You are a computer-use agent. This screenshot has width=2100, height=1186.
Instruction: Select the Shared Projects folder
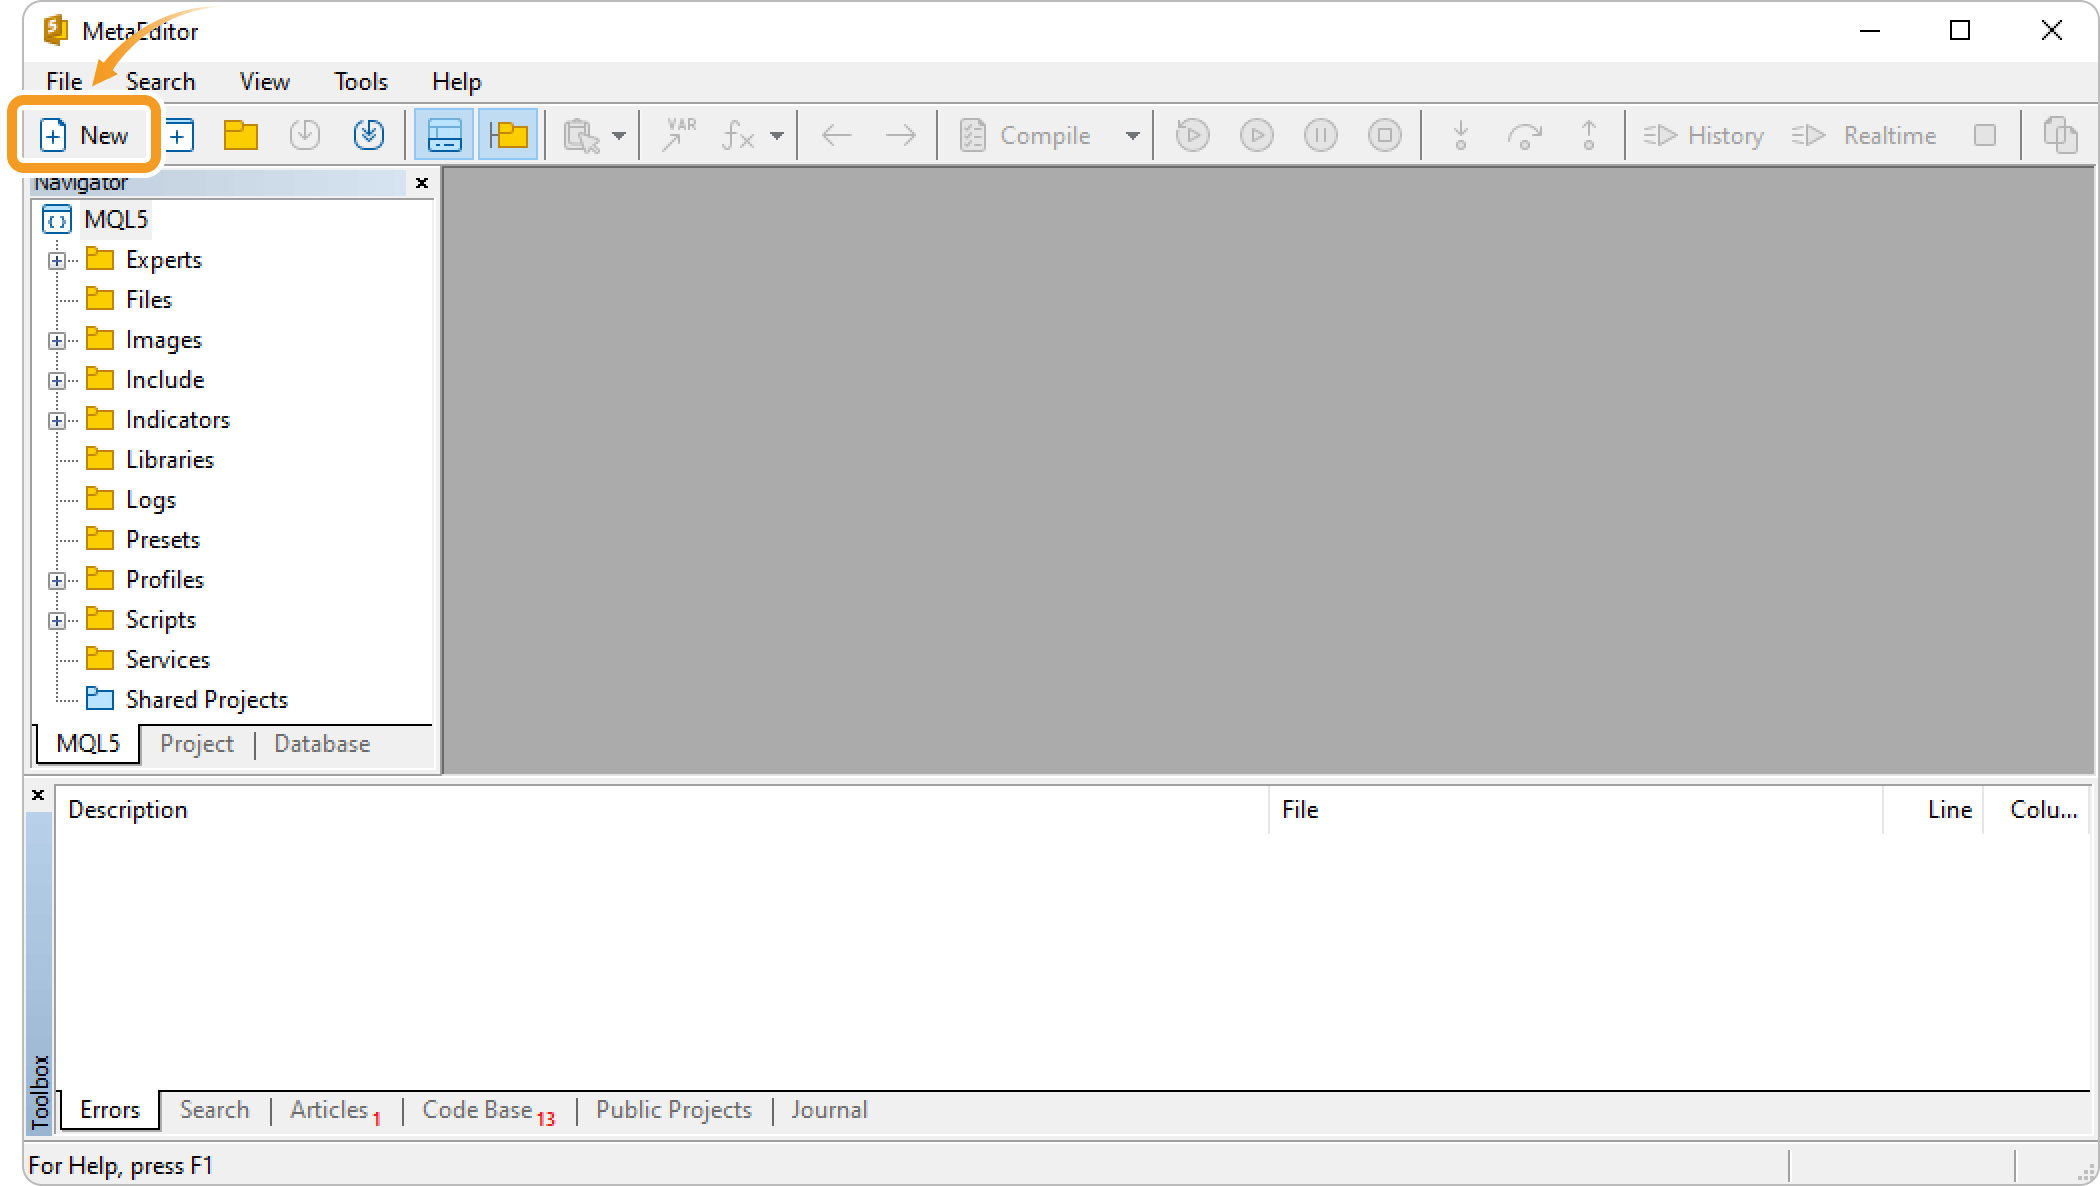point(207,699)
